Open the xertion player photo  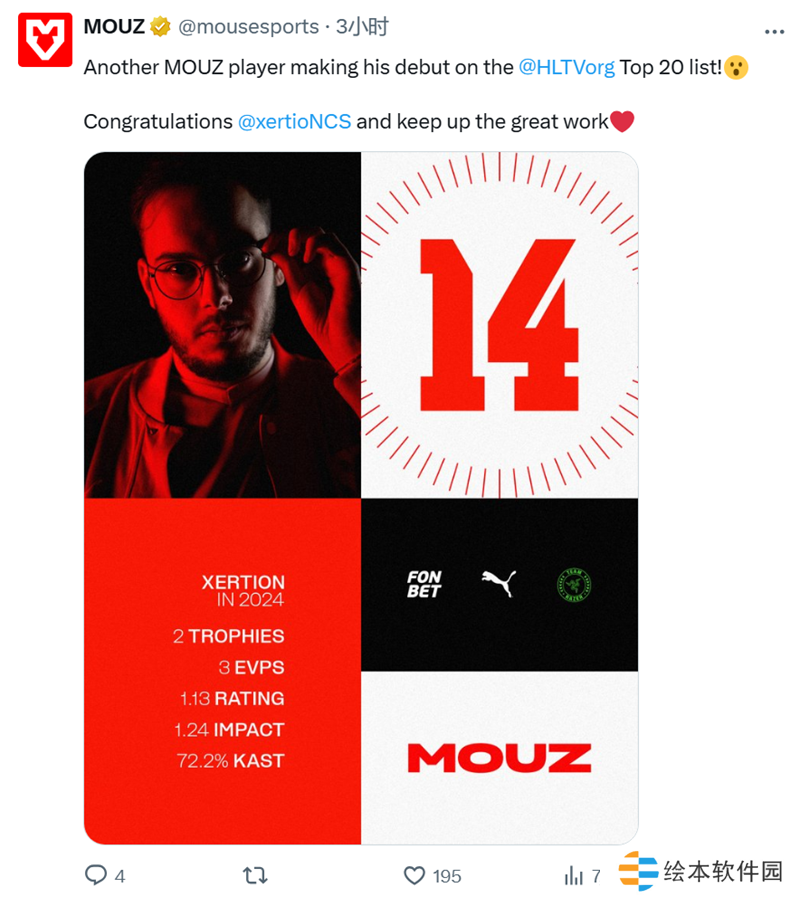coord(223,325)
